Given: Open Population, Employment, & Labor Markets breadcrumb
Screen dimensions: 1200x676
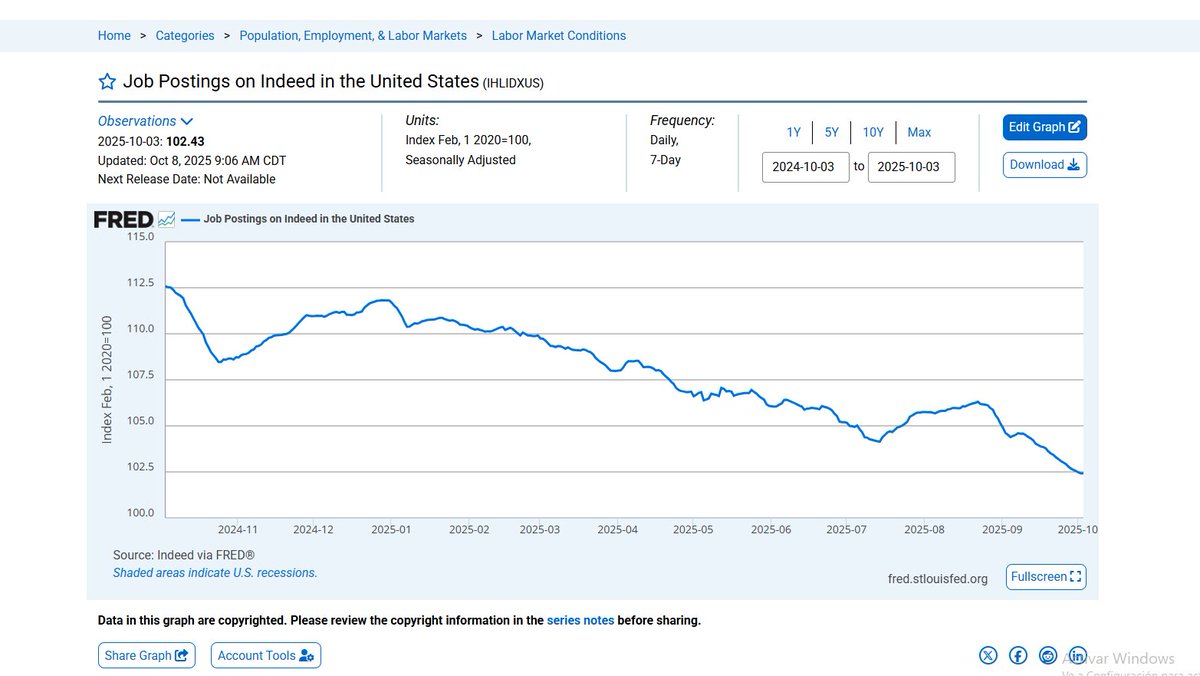Looking at the screenshot, I should pos(353,35).
